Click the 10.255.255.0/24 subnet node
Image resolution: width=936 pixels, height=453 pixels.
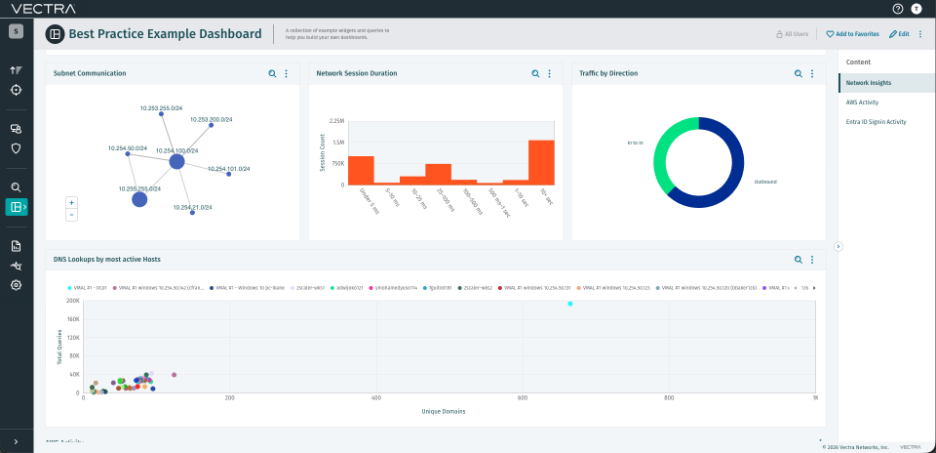[139, 199]
